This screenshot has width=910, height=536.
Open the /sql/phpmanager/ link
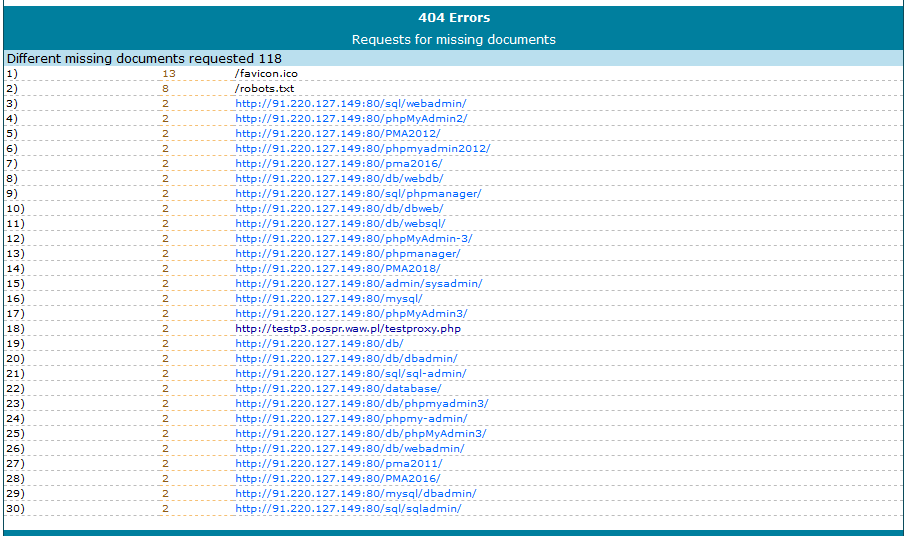click(358, 194)
